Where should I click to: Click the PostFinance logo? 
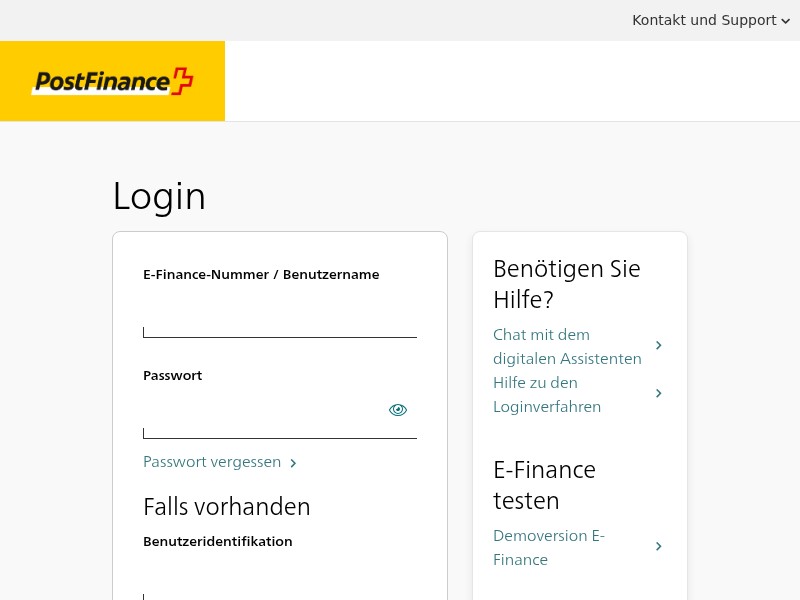112,81
